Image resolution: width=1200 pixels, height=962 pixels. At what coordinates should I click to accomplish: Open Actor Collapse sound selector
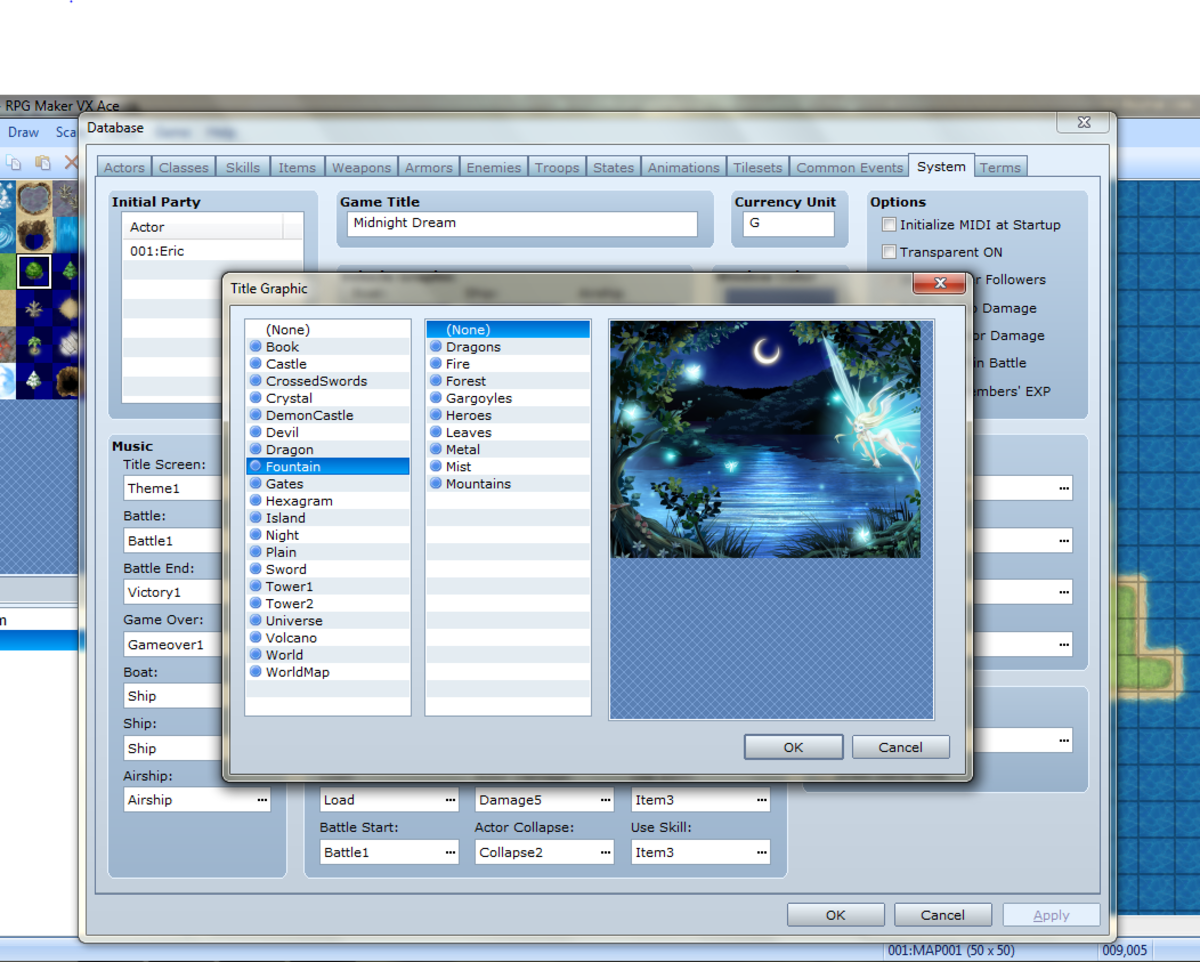point(605,852)
